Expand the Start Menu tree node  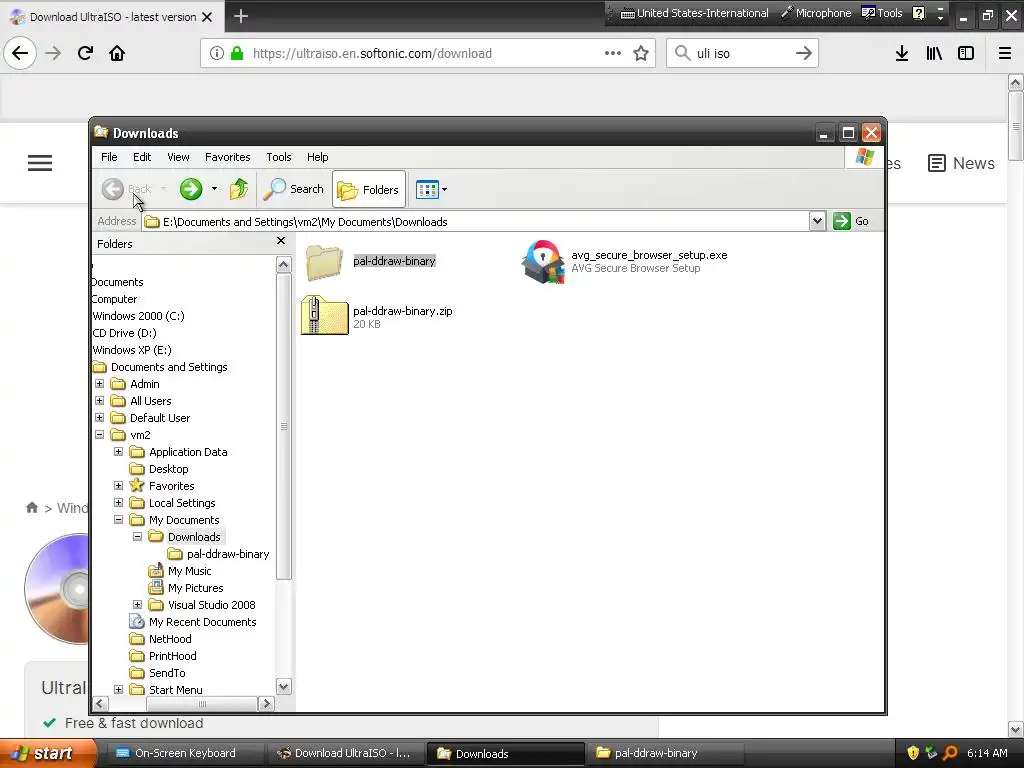click(118, 690)
